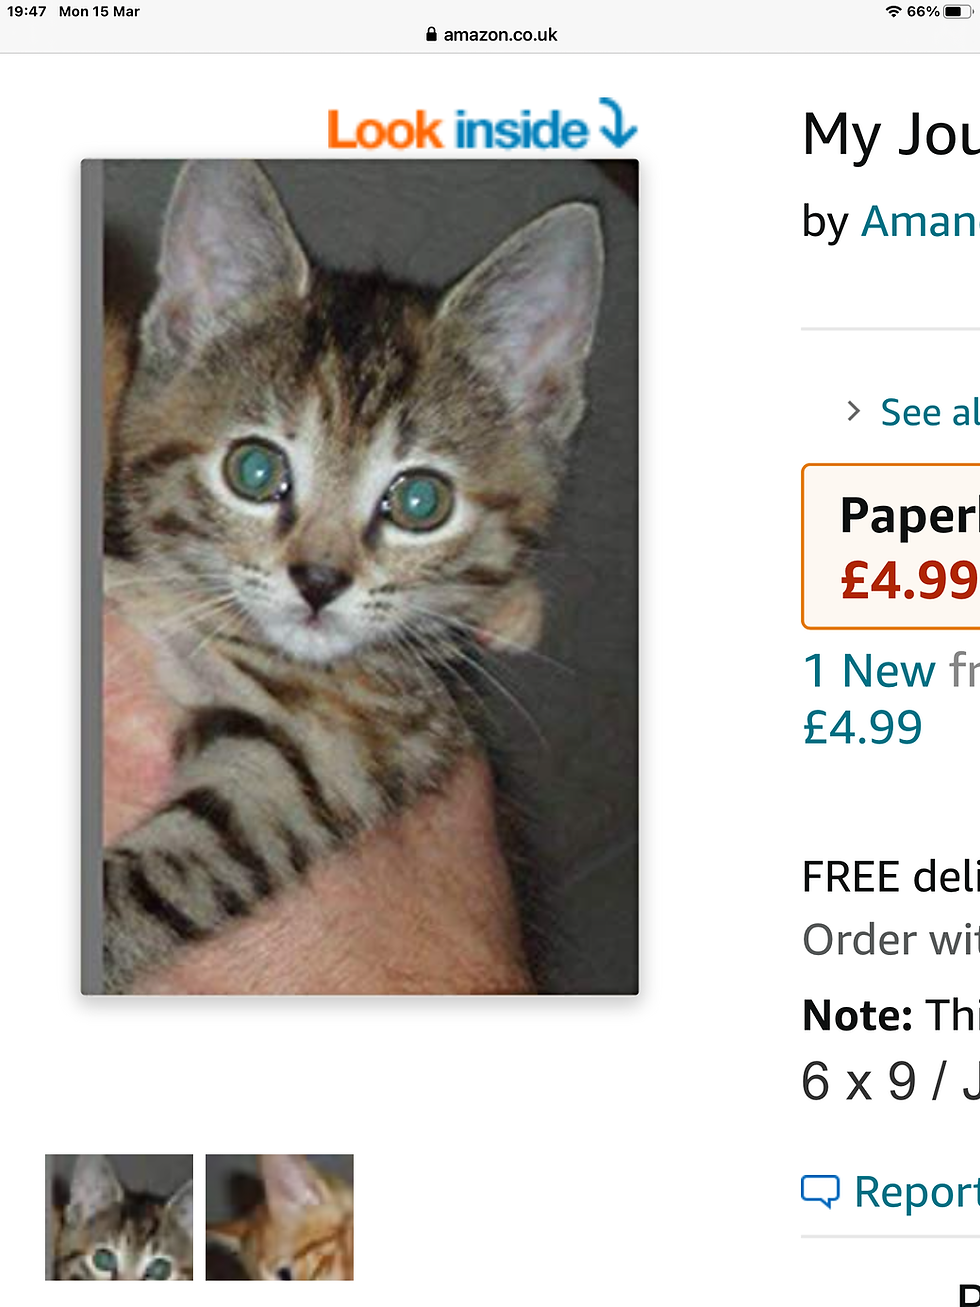Expand the chevron beside See all
This screenshot has width=980, height=1307.
click(x=853, y=411)
